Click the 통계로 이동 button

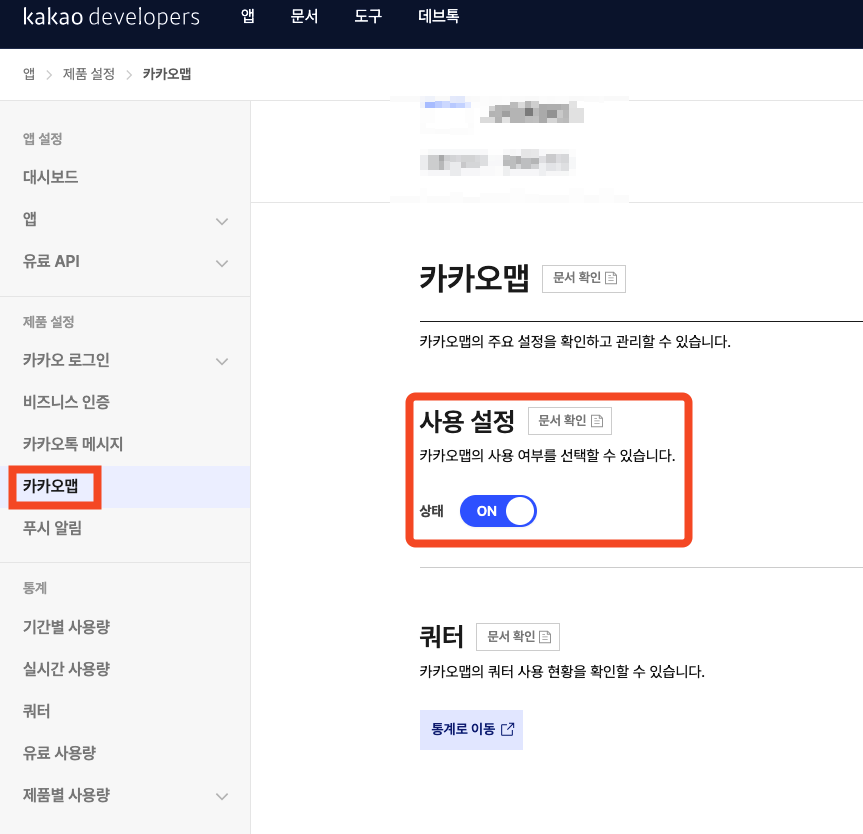(x=471, y=729)
